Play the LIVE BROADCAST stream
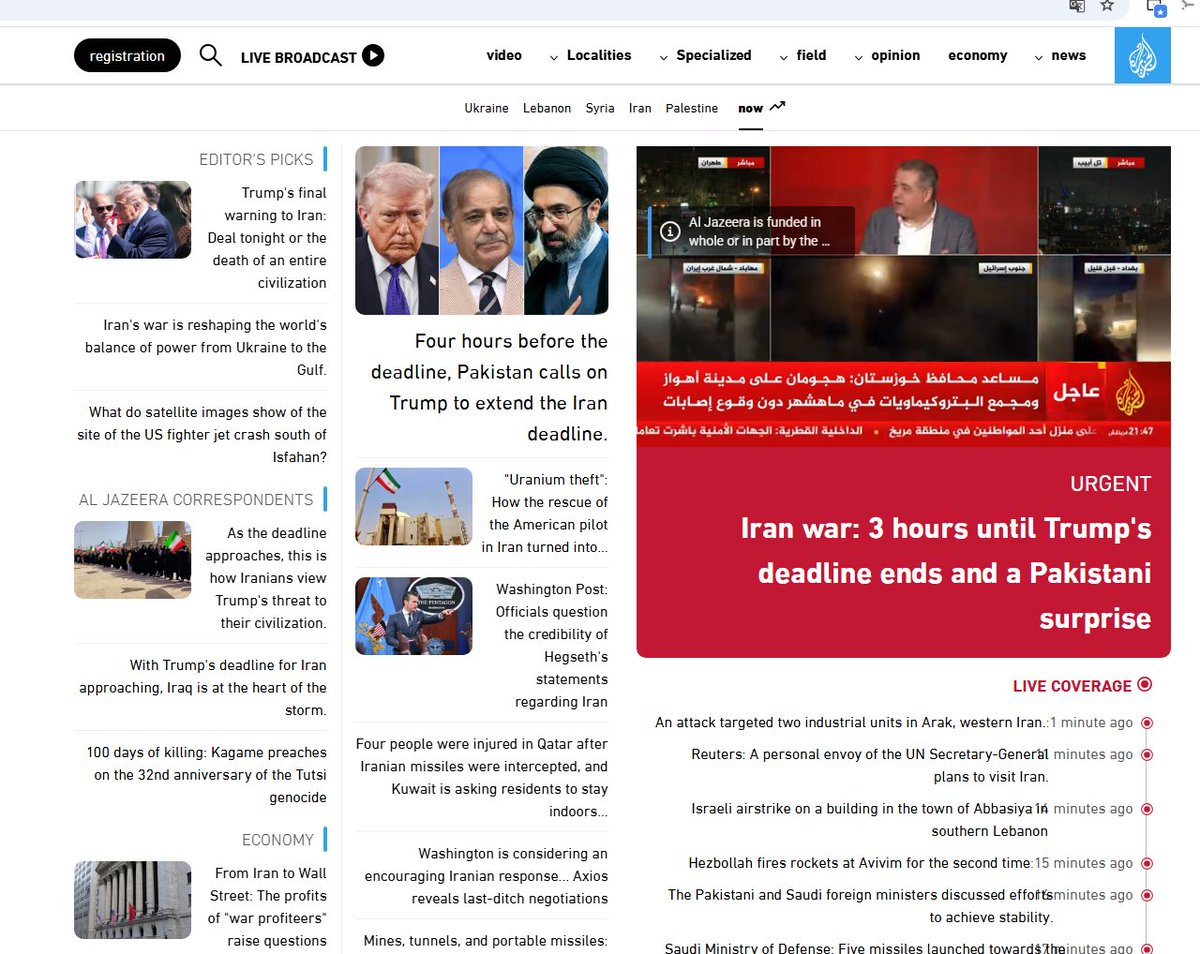1200x954 pixels. (374, 55)
